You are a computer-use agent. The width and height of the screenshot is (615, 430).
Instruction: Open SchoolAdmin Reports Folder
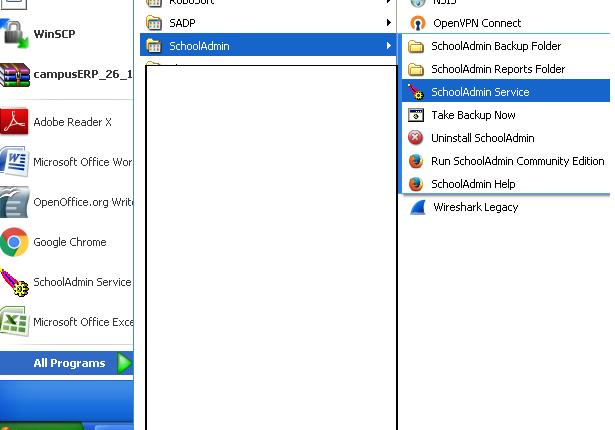click(x=497, y=69)
